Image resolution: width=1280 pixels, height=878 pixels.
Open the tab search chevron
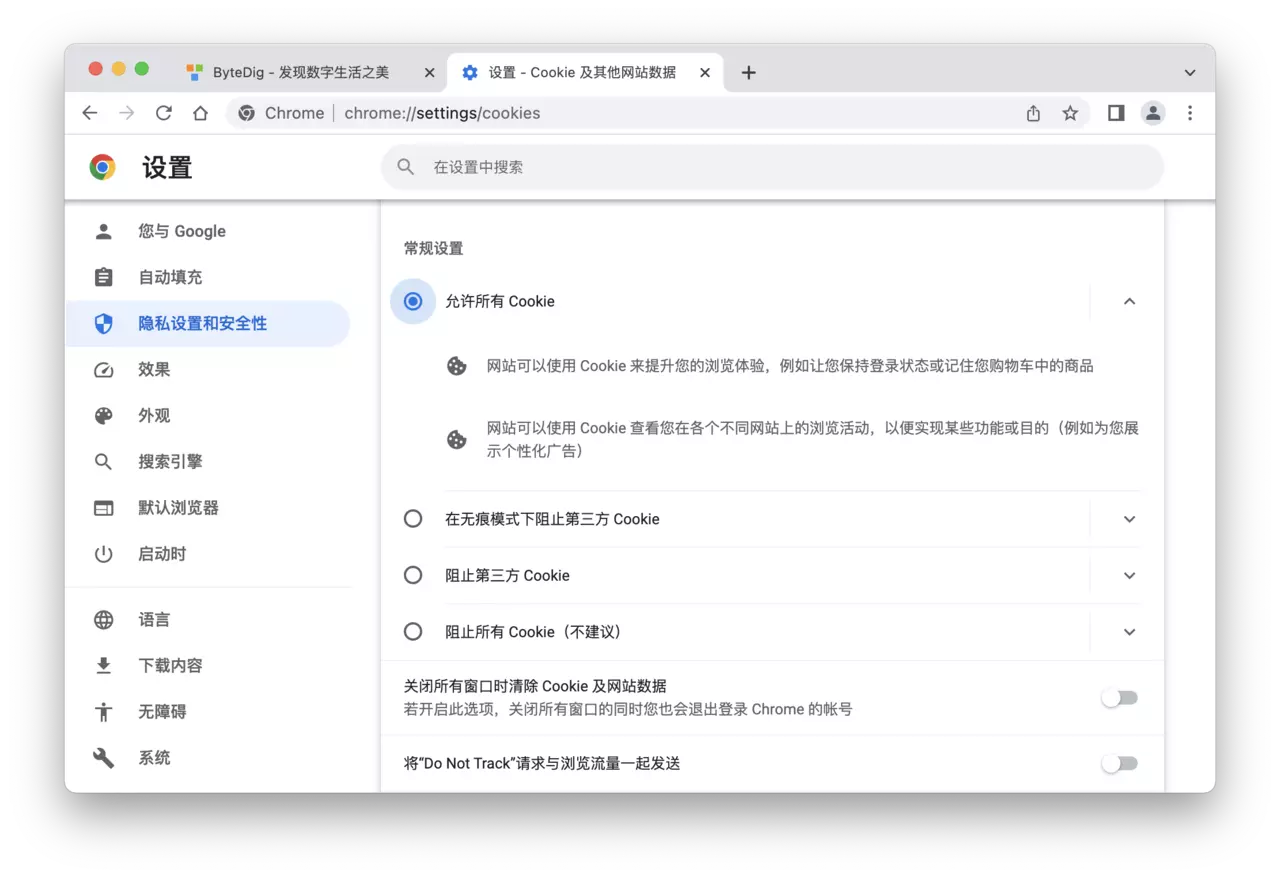click(1190, 72)
